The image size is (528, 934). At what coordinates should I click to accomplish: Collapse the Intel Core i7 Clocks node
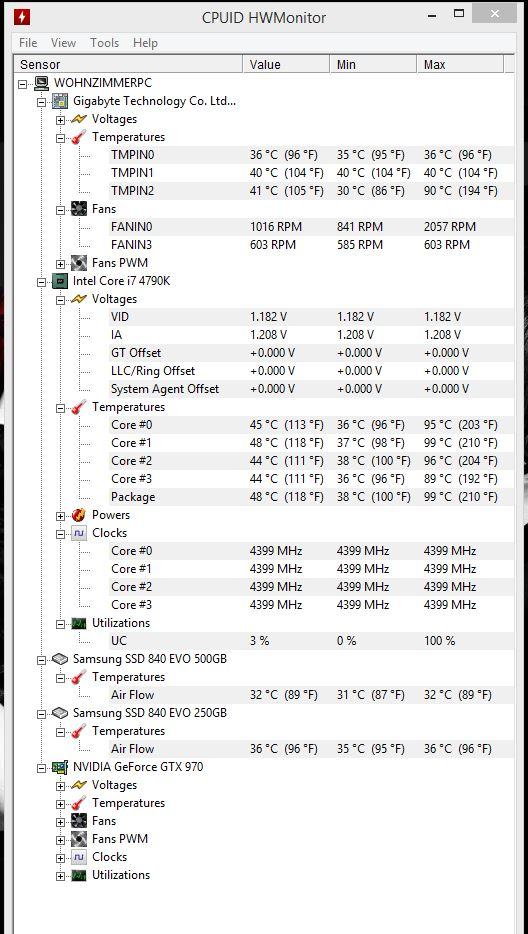[60, 534]
